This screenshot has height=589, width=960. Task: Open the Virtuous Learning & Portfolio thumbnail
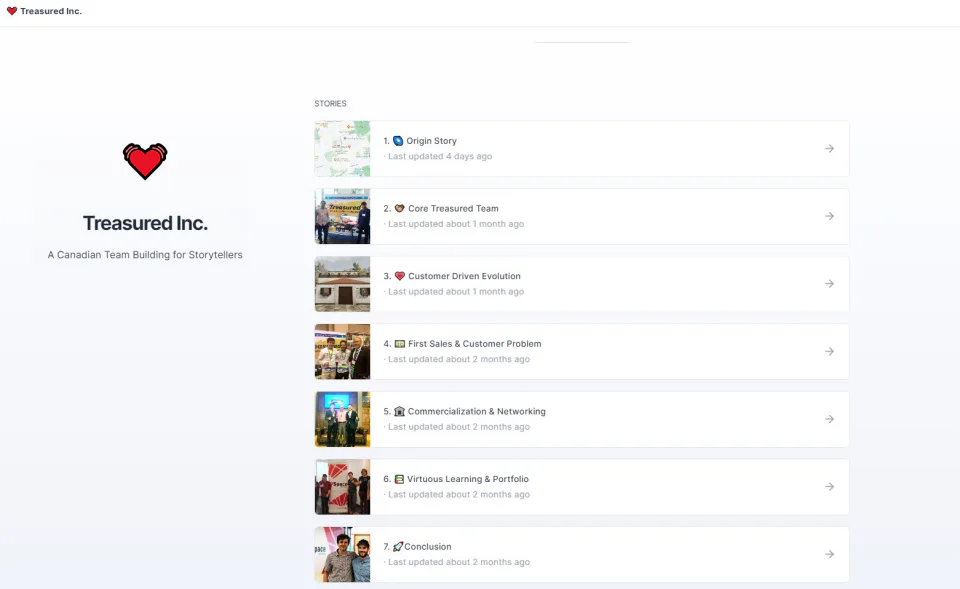click(342, 487)
